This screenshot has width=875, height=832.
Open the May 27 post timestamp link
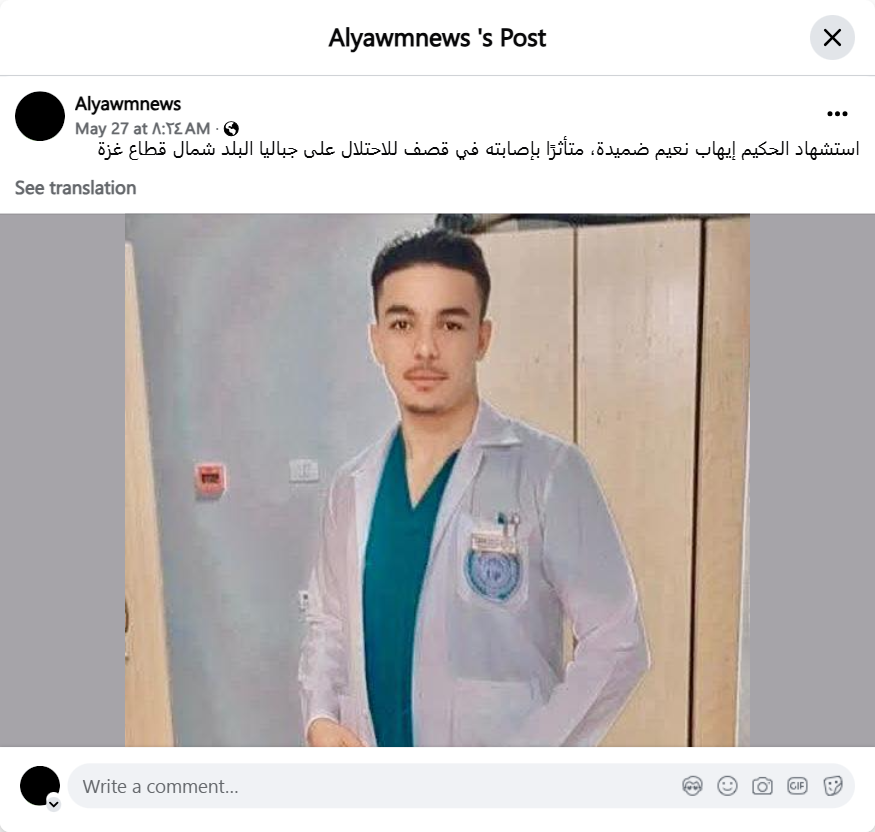(x=142, y=129)
